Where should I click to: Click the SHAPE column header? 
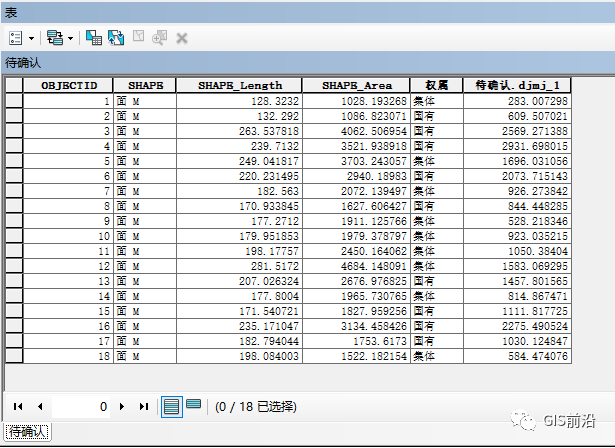pos(145,85)
